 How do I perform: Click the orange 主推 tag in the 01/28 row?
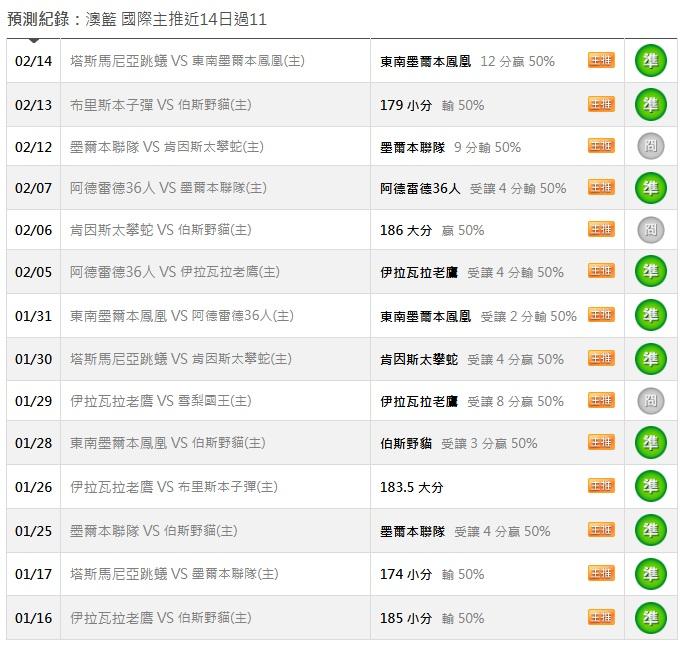point(602,442)
